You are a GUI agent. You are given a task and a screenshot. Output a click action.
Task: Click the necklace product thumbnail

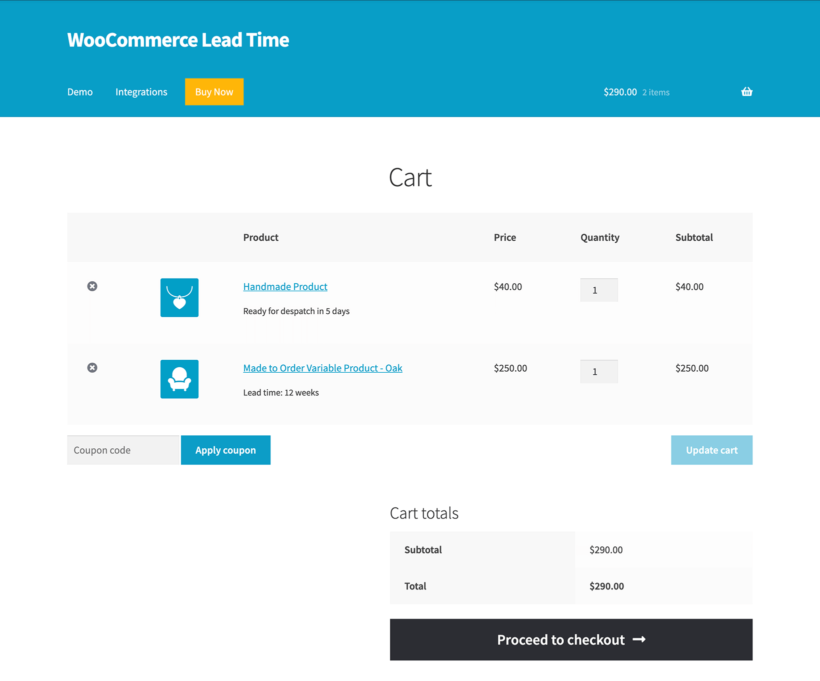[179, 297]
